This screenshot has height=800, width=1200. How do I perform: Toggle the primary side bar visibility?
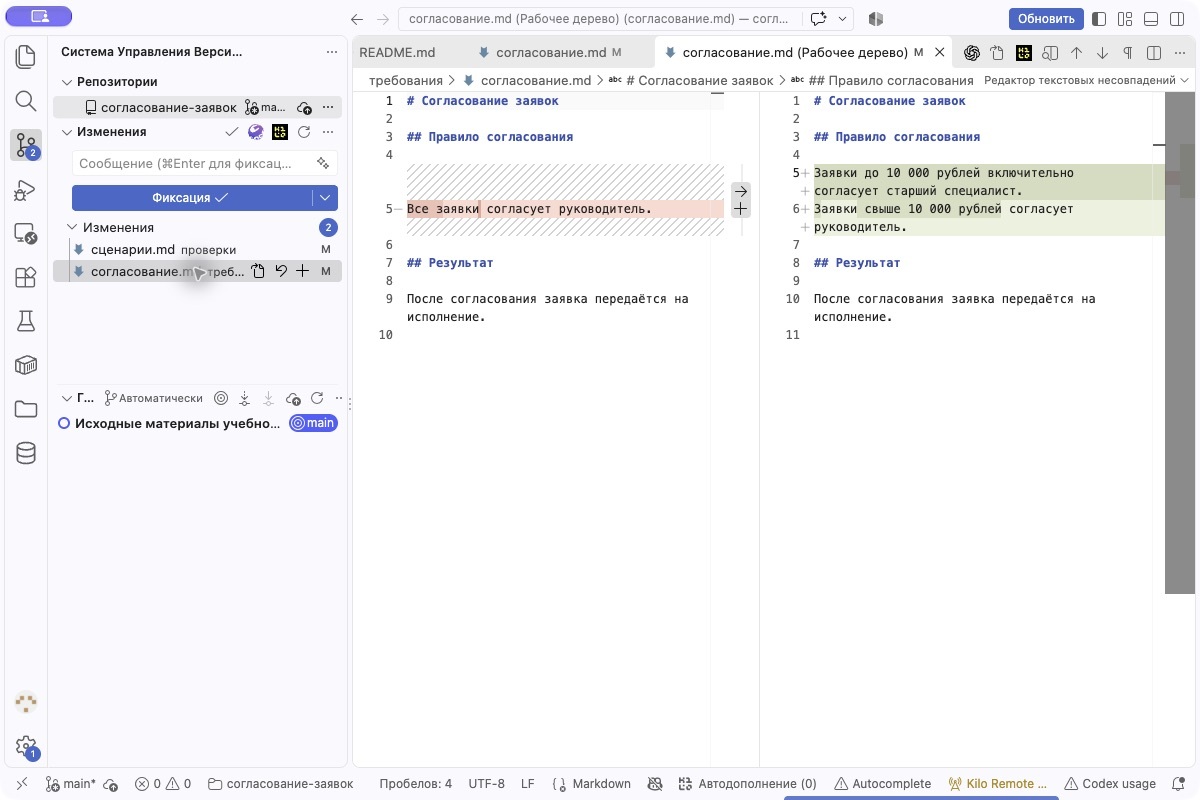pos(1100,19)
